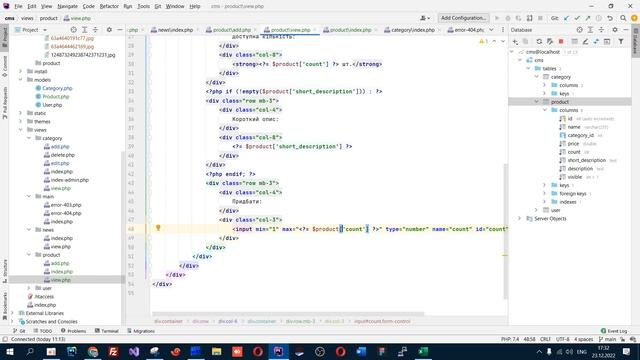This screenshot has width=640, height=360.
Task: Click the orange IDE updates icon
Action: (x=634, y=18)
